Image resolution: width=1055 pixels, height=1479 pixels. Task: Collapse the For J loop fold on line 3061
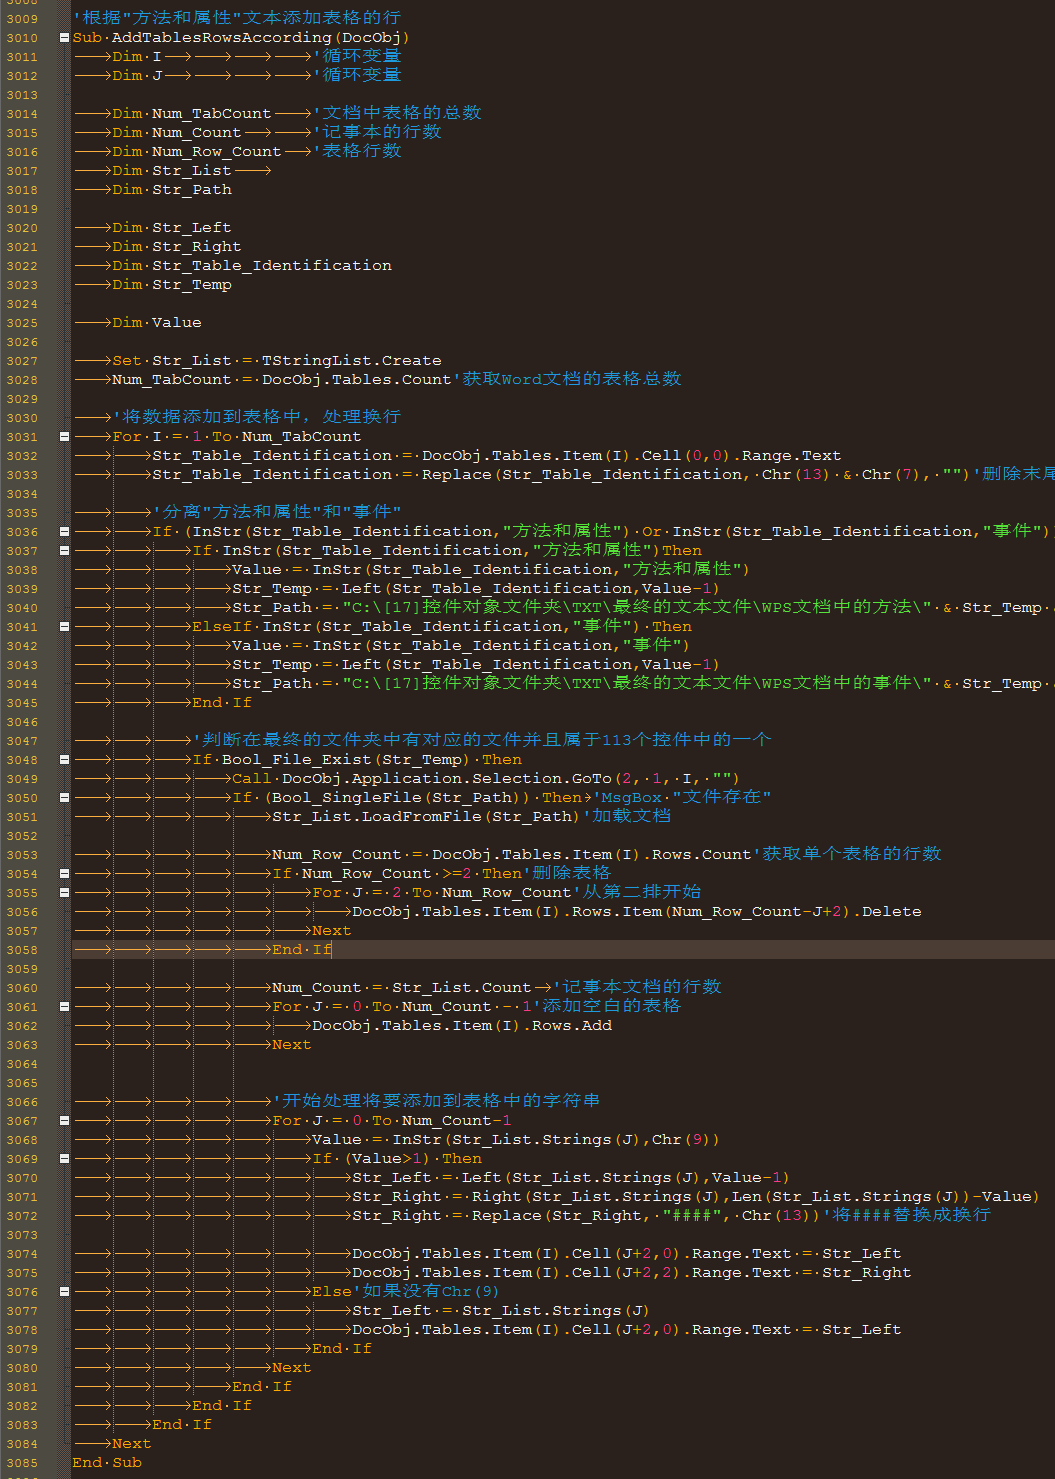[x=64, y=1007]
